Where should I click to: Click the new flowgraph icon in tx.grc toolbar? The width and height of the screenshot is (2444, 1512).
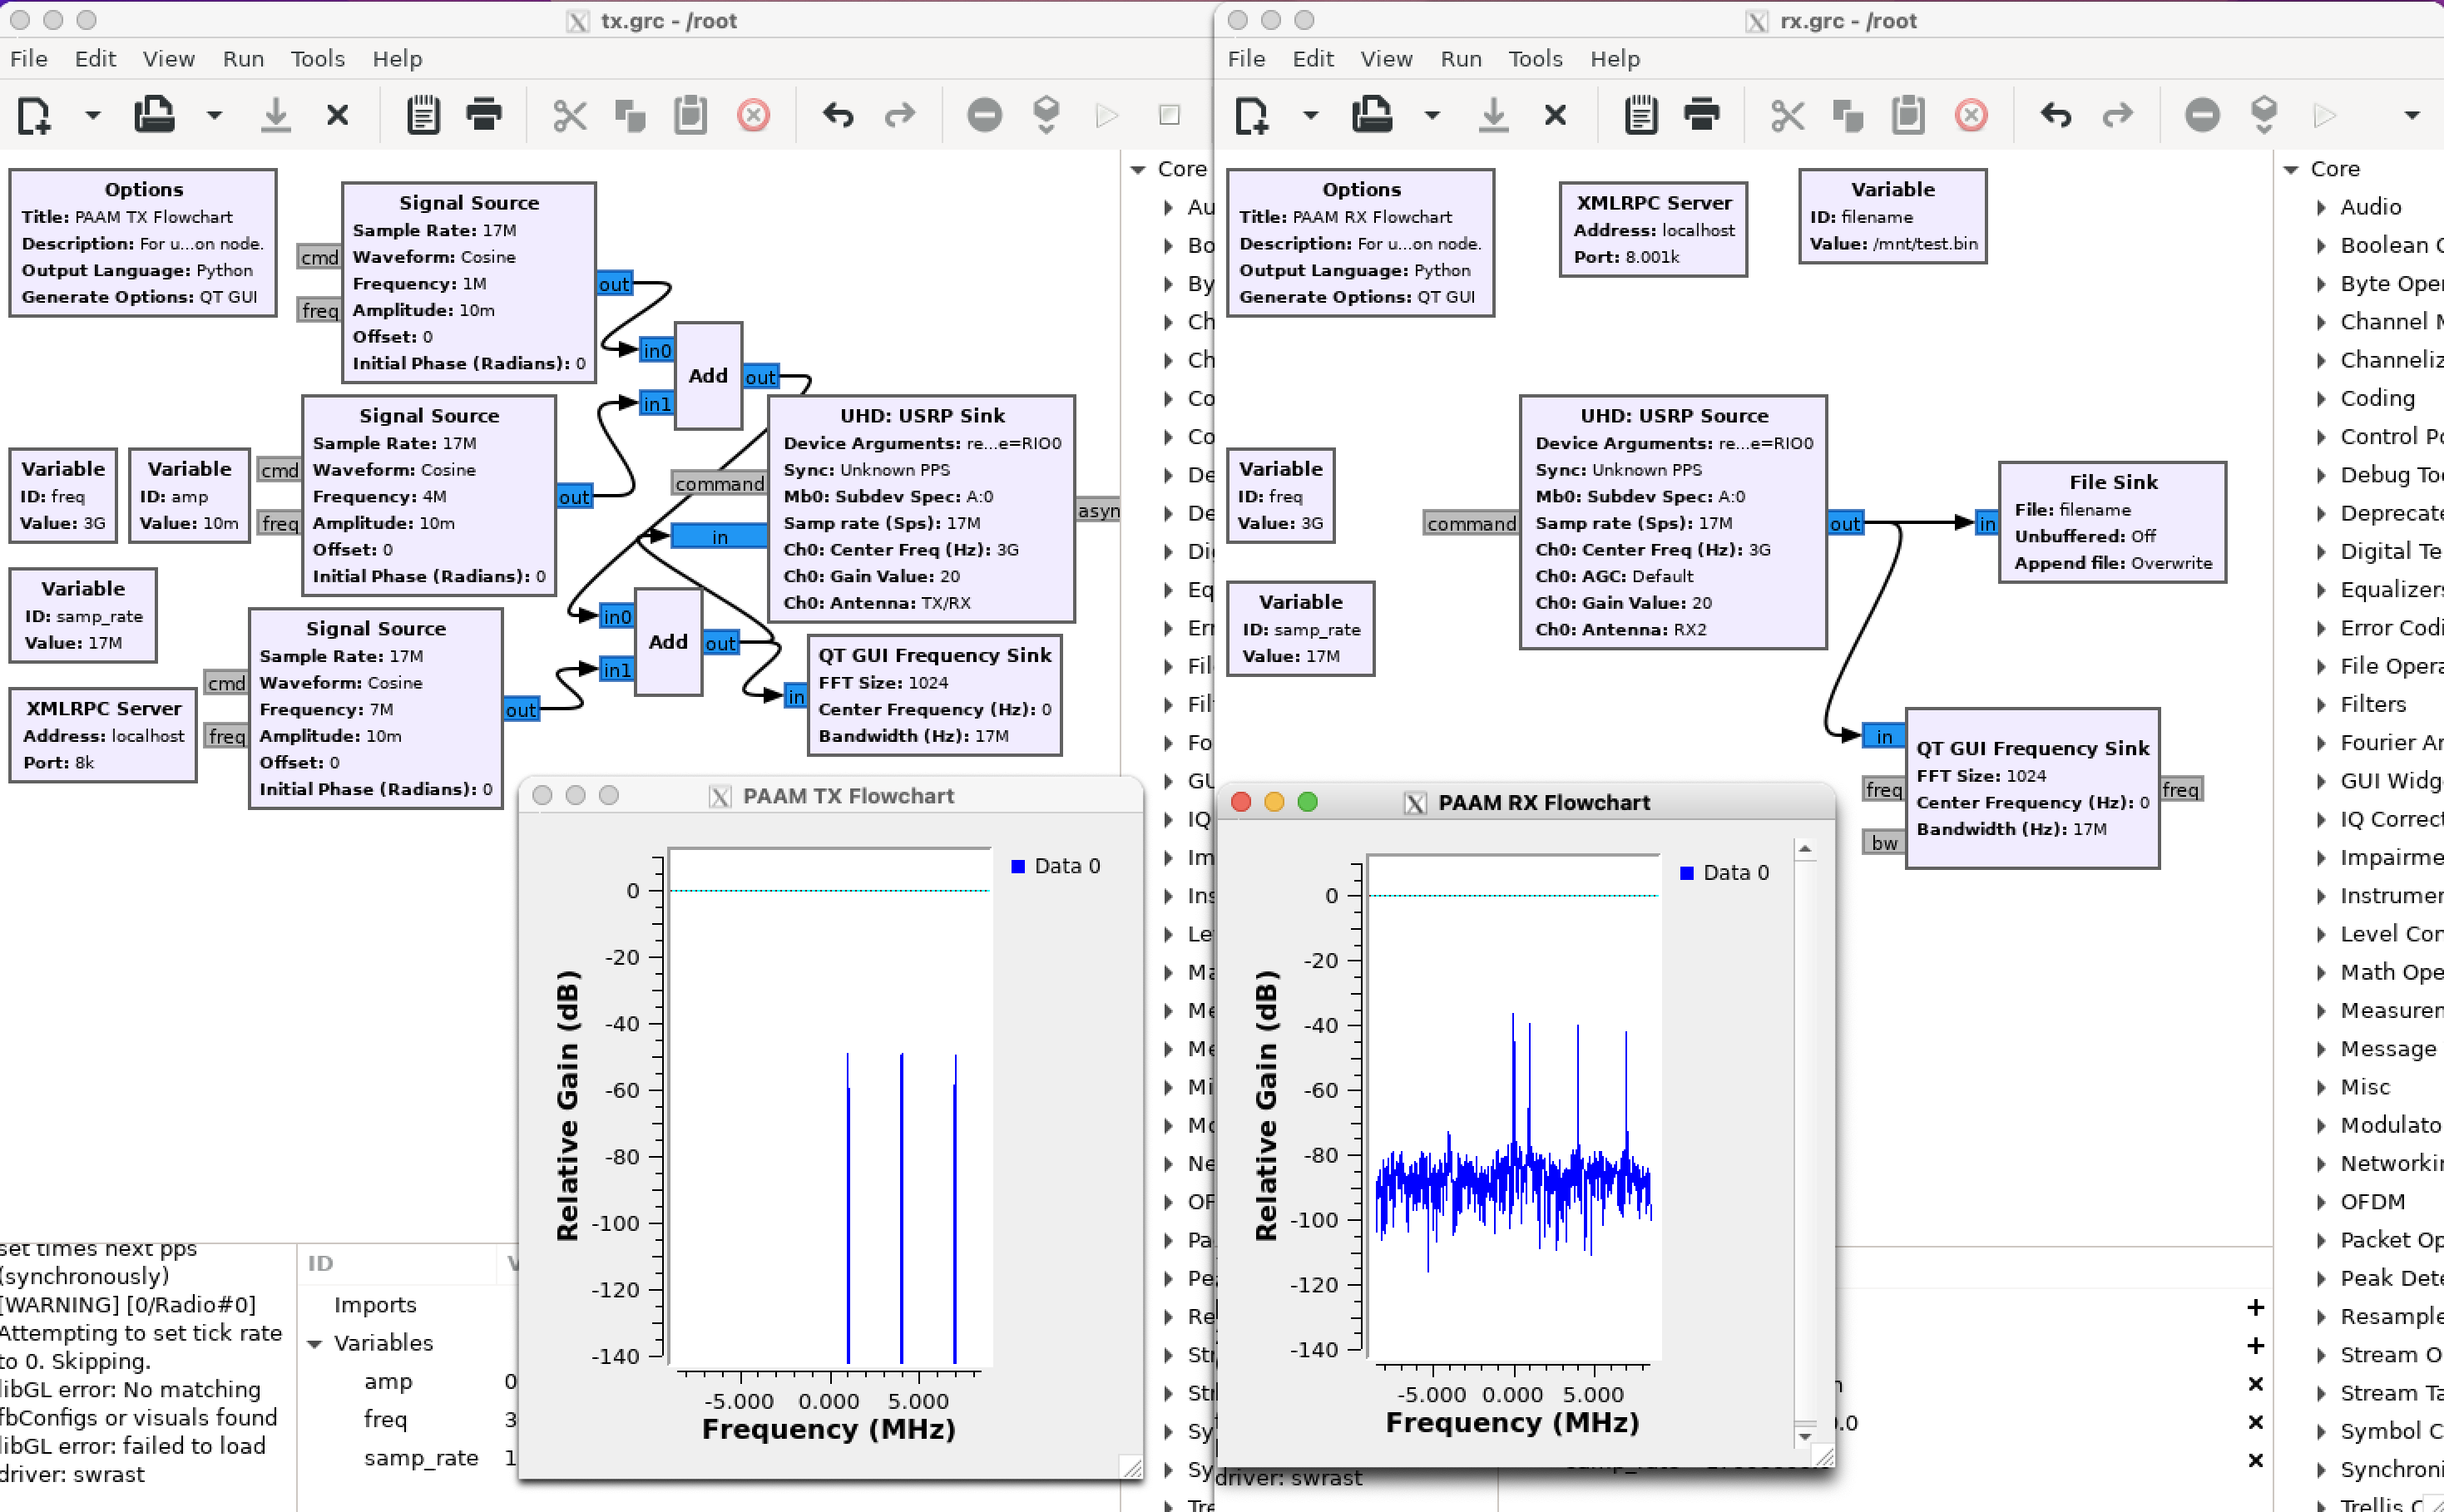34,115
